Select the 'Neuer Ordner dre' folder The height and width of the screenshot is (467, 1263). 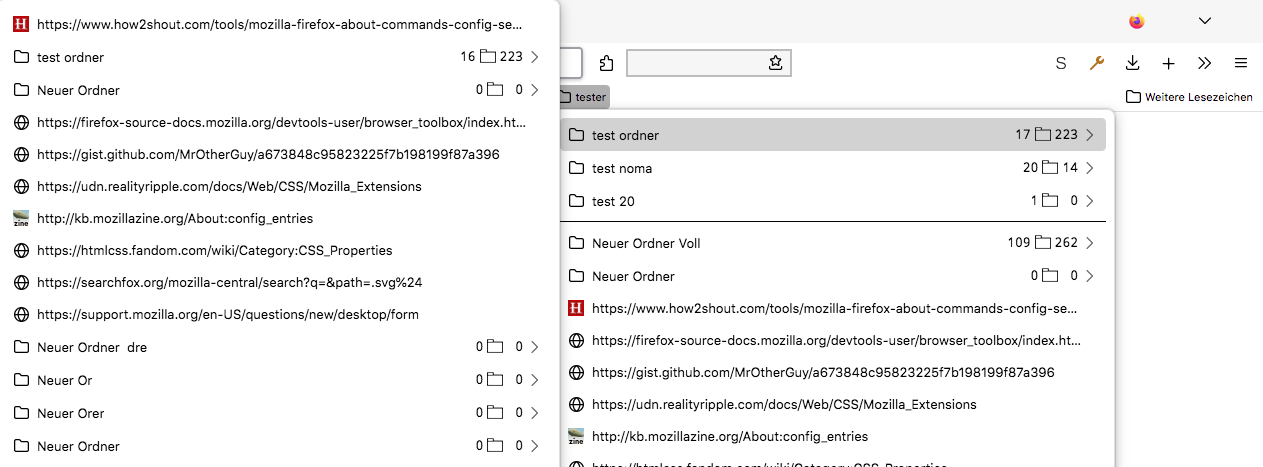[92, 347]
